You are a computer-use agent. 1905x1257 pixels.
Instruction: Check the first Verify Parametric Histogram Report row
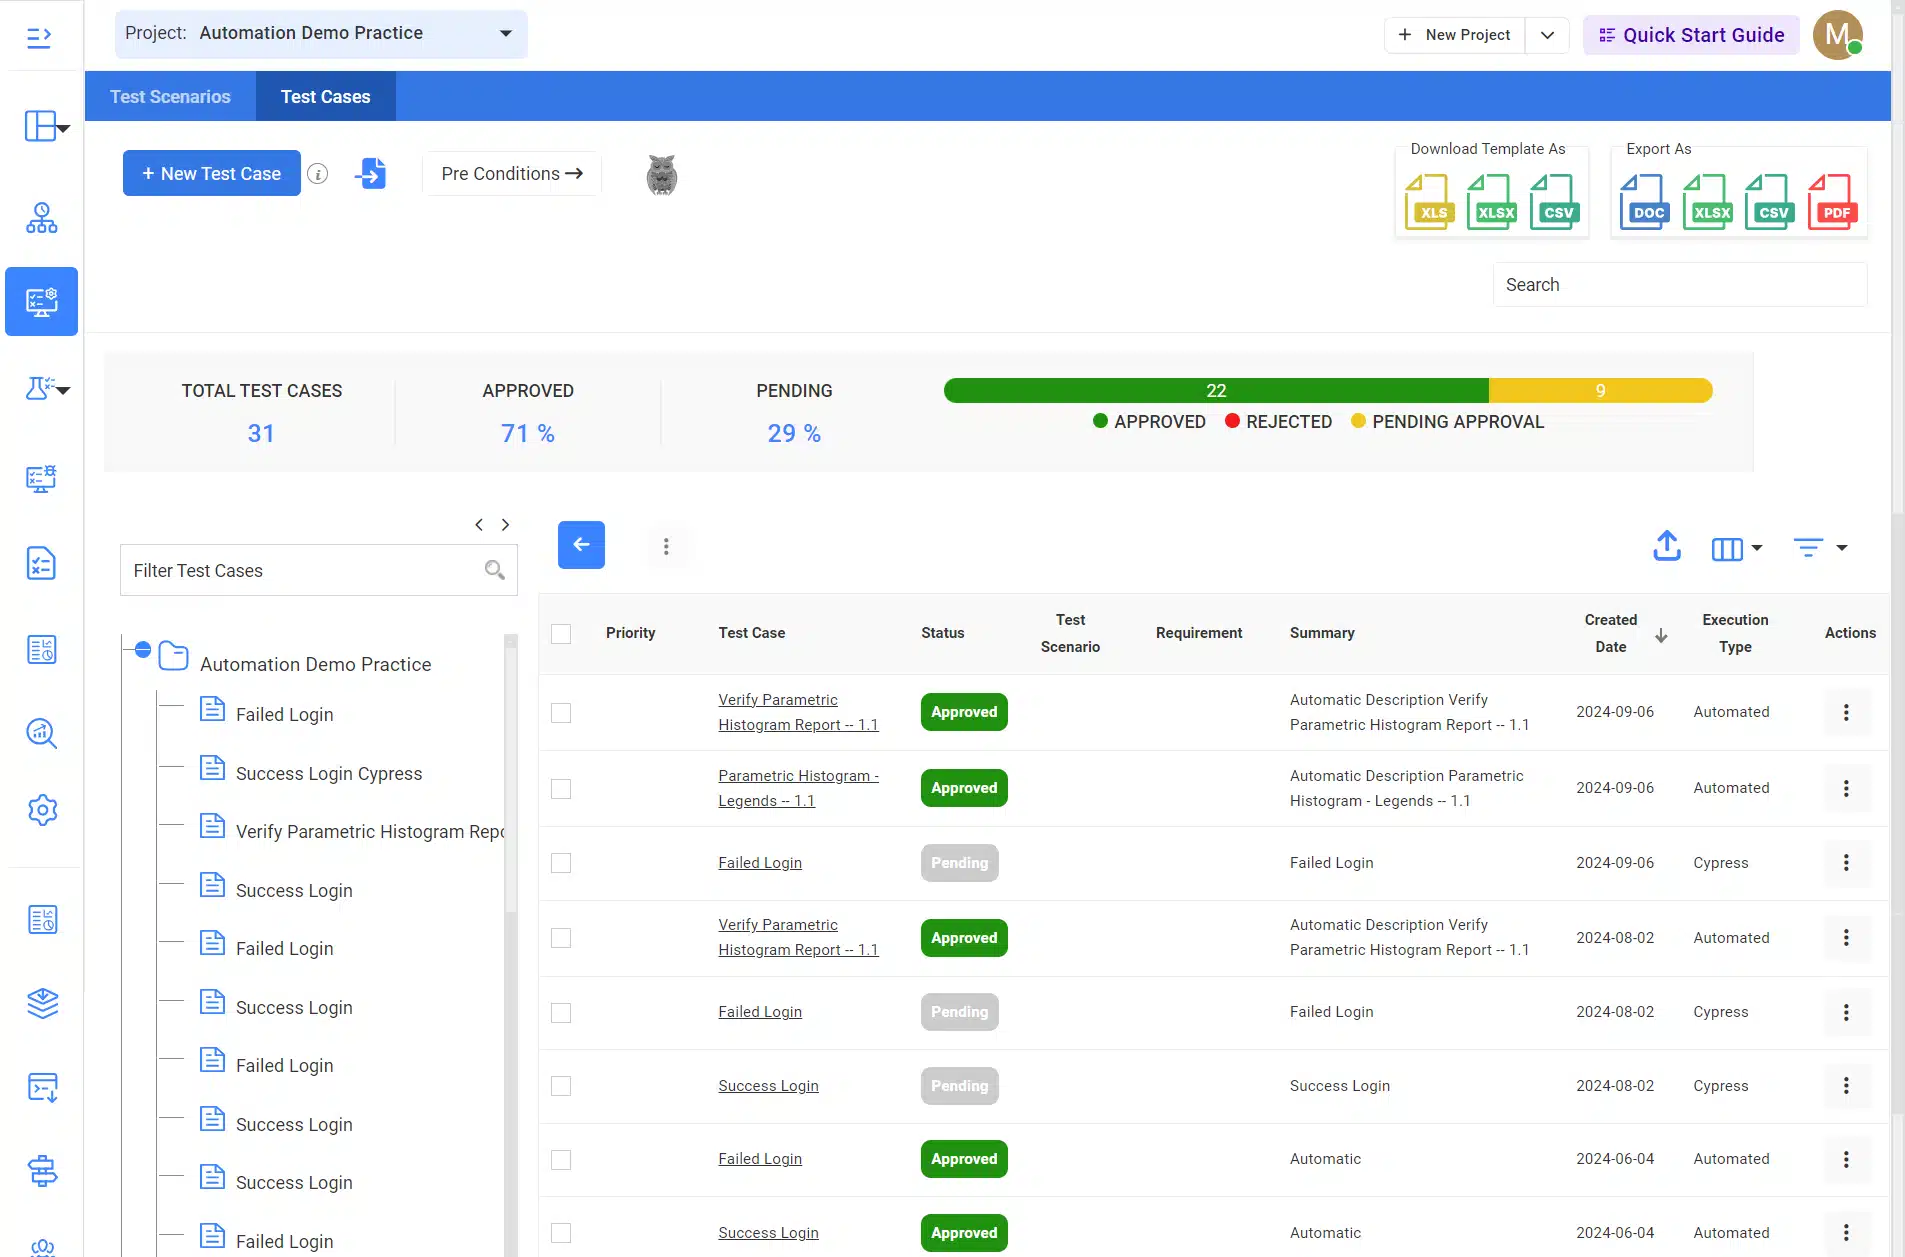pyautogui.click(x=561, y=713)
